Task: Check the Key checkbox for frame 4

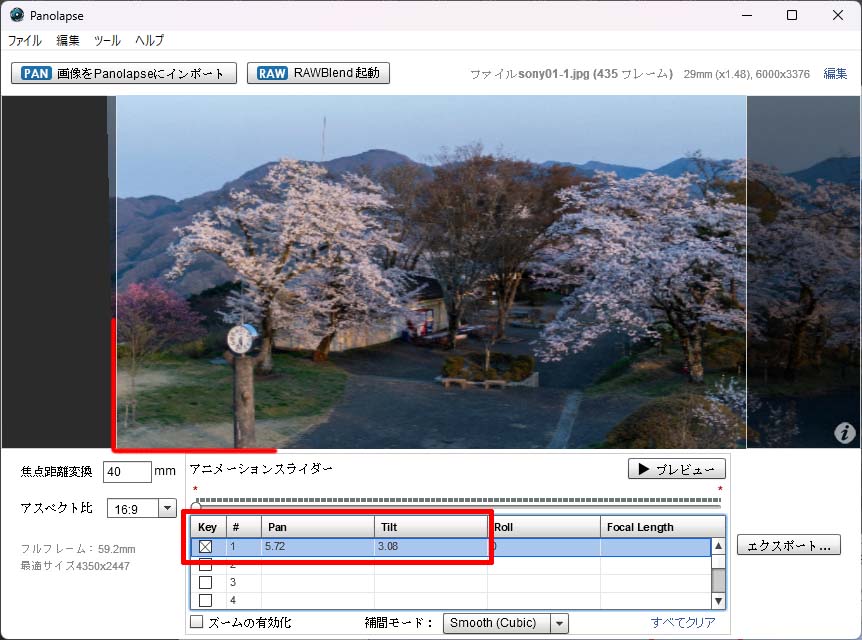Action: (206, 600)
